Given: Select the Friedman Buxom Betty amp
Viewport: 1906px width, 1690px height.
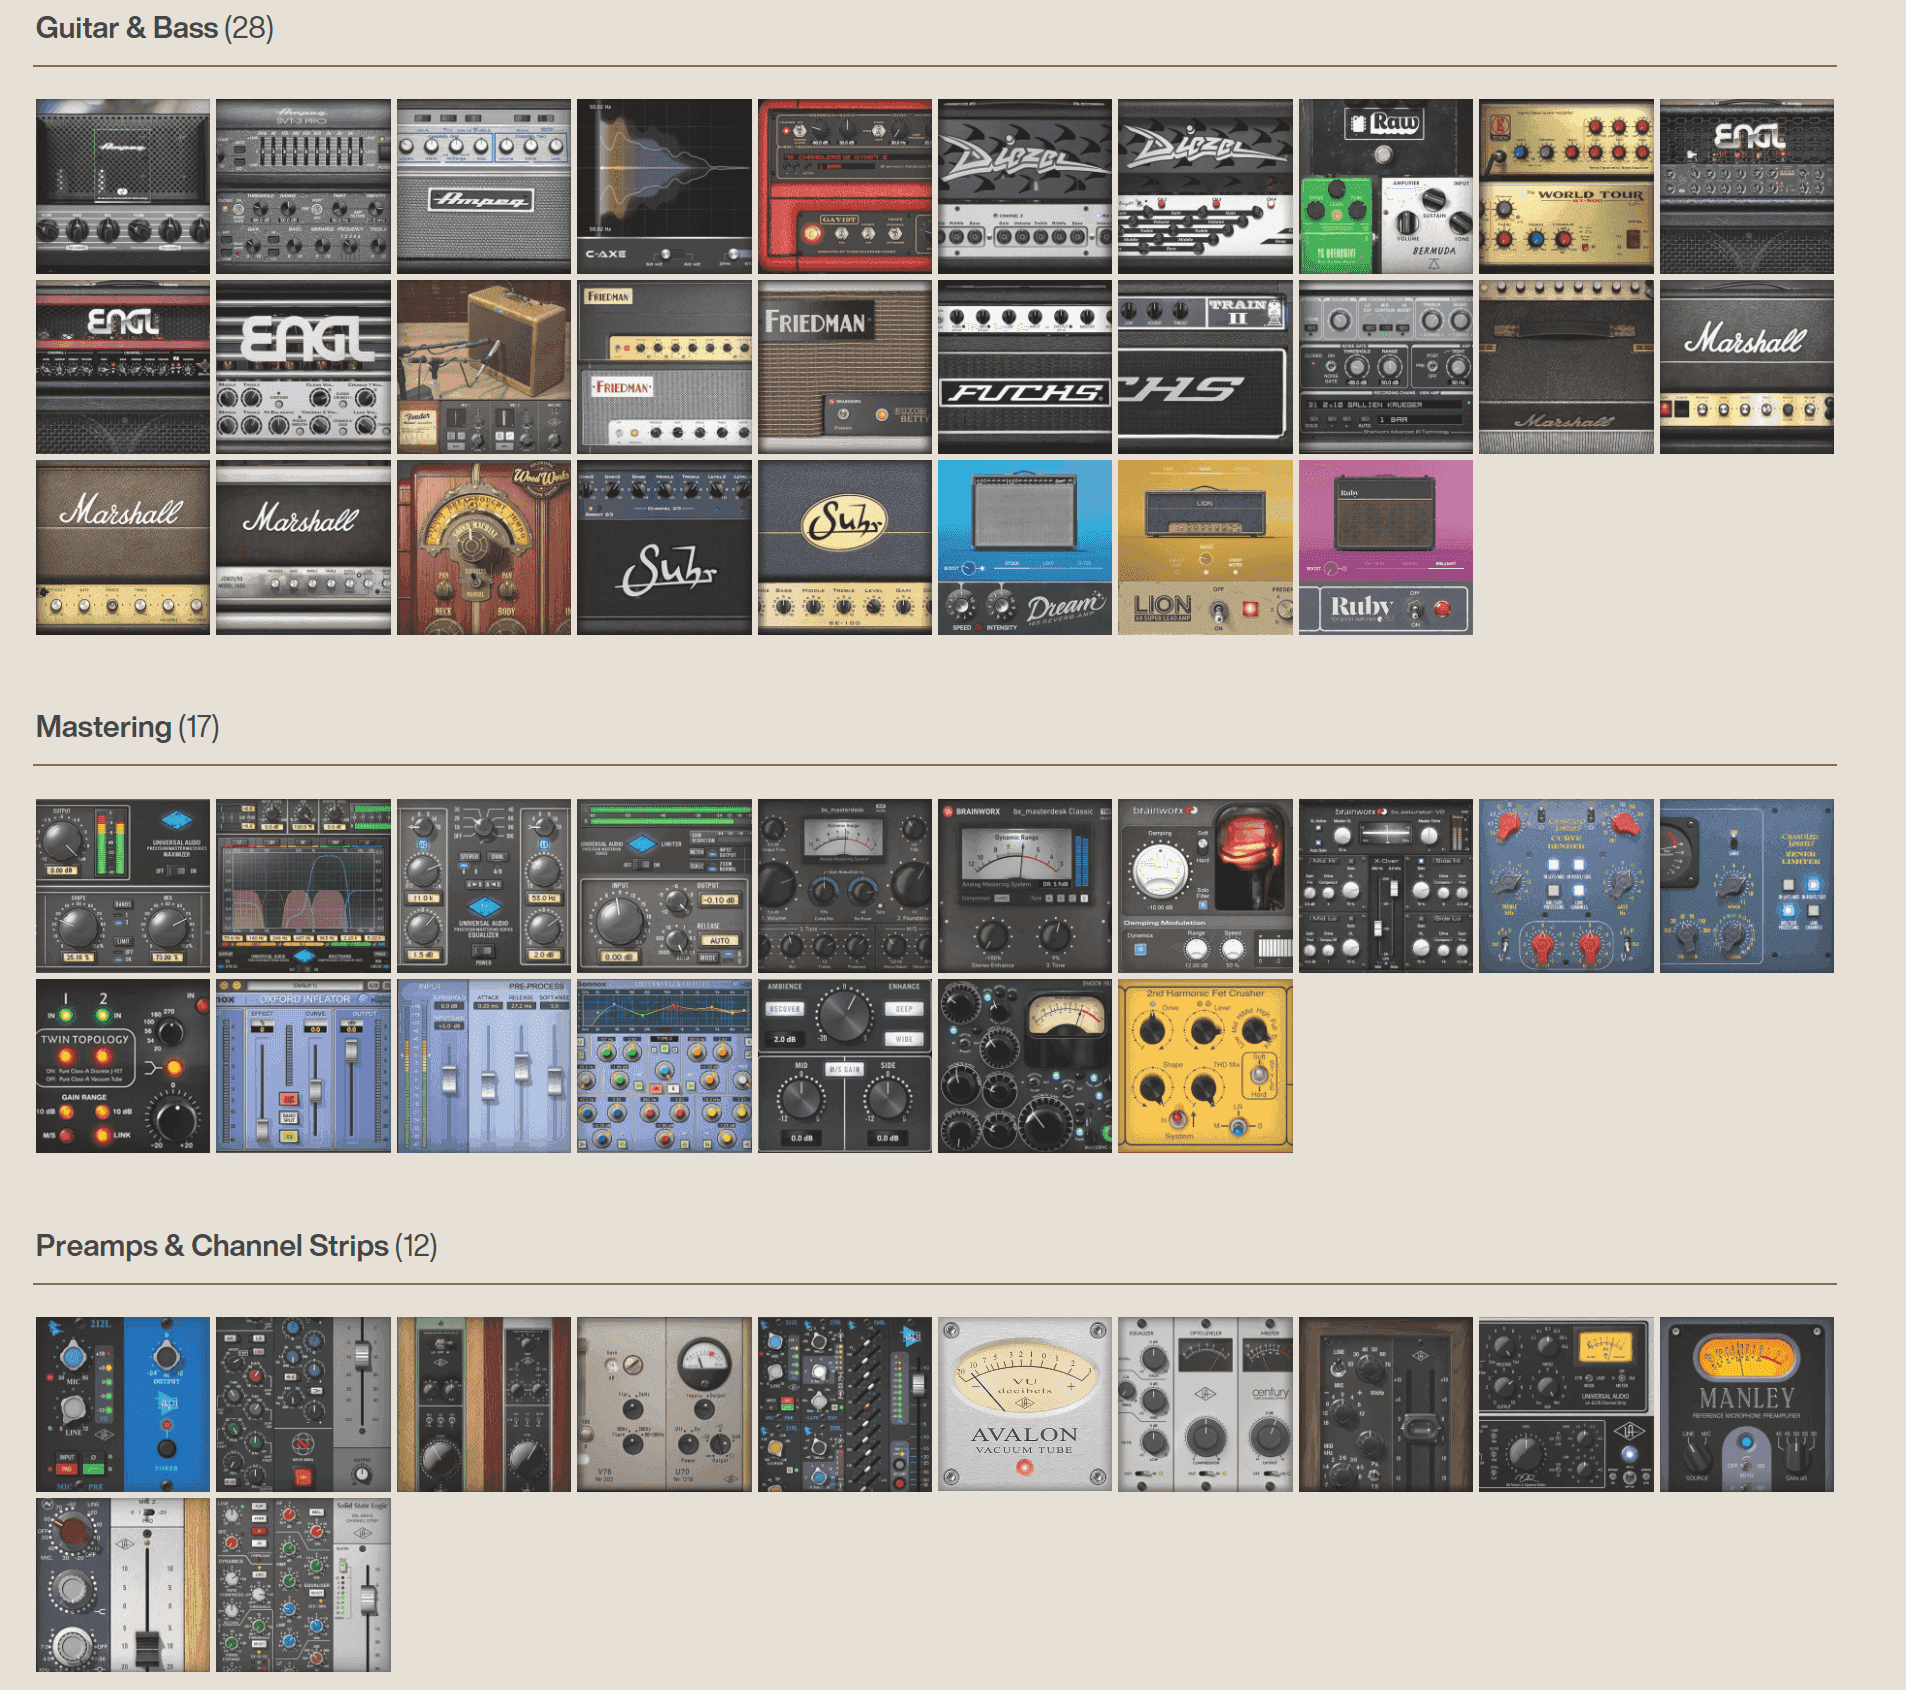Looking at the screenshot, I should pyautogui.click(x=845, y=367).
